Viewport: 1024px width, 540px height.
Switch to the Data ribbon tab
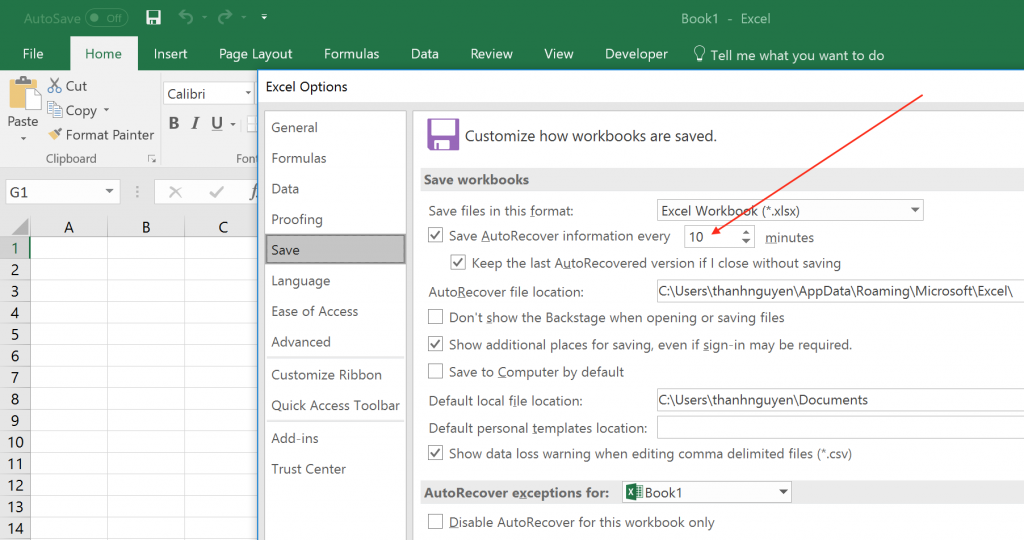(x=424, y=54)
